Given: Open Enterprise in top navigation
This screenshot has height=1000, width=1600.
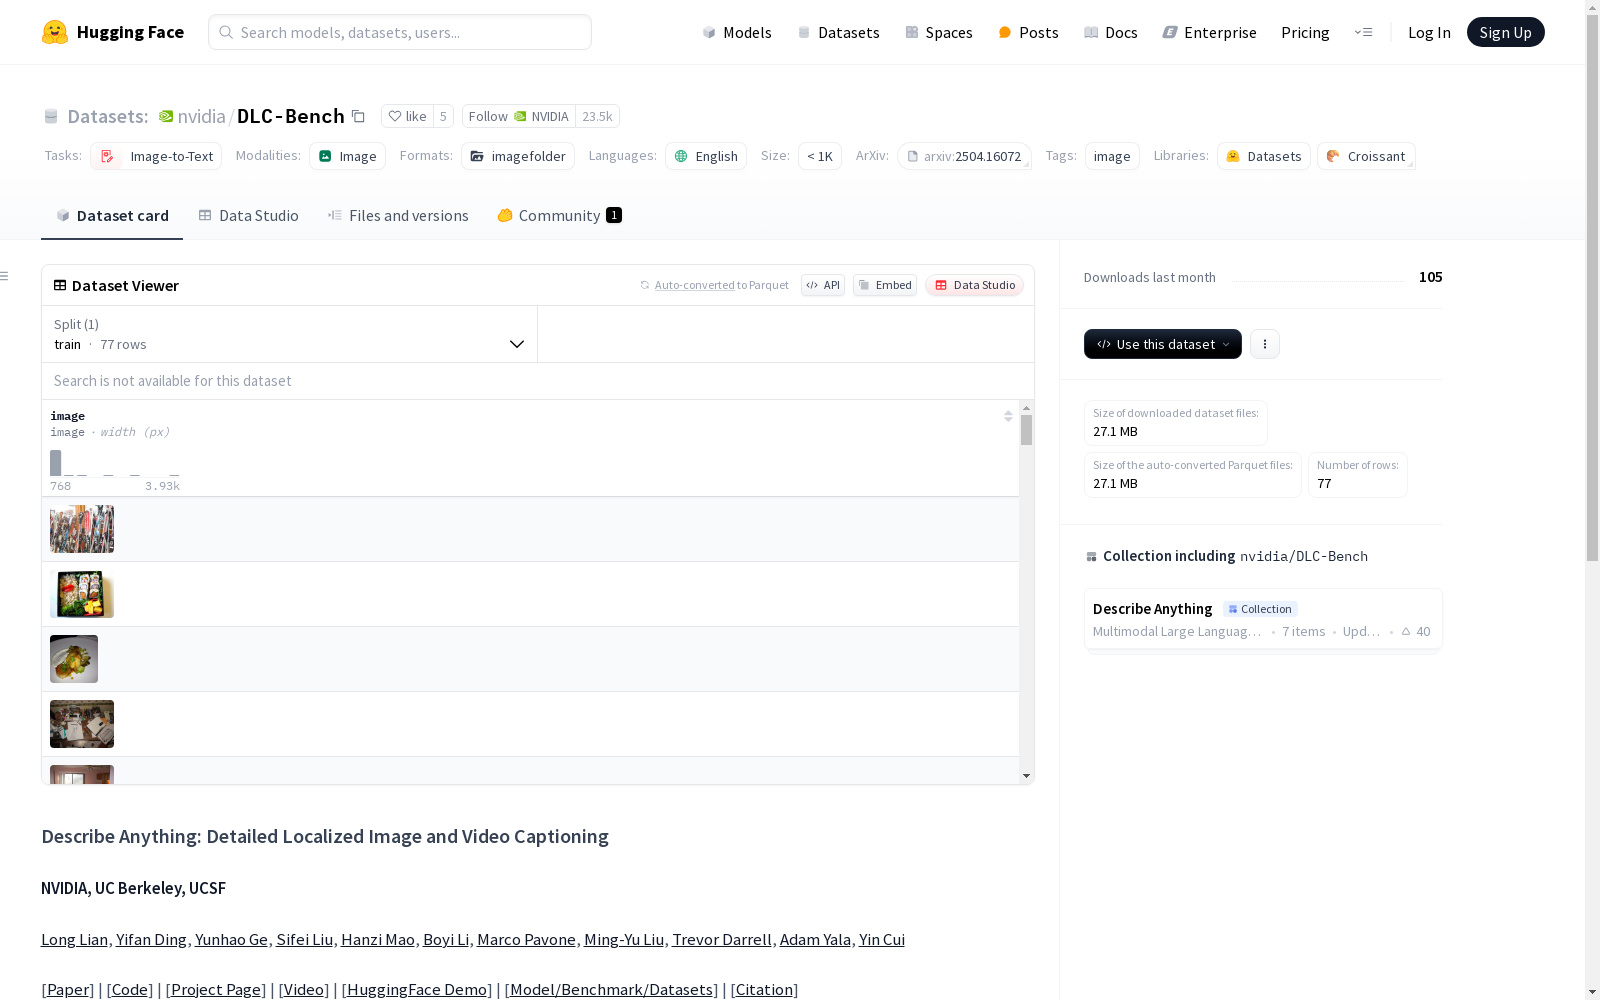Looking at the screenshot, I should [x=1210, y=32].
